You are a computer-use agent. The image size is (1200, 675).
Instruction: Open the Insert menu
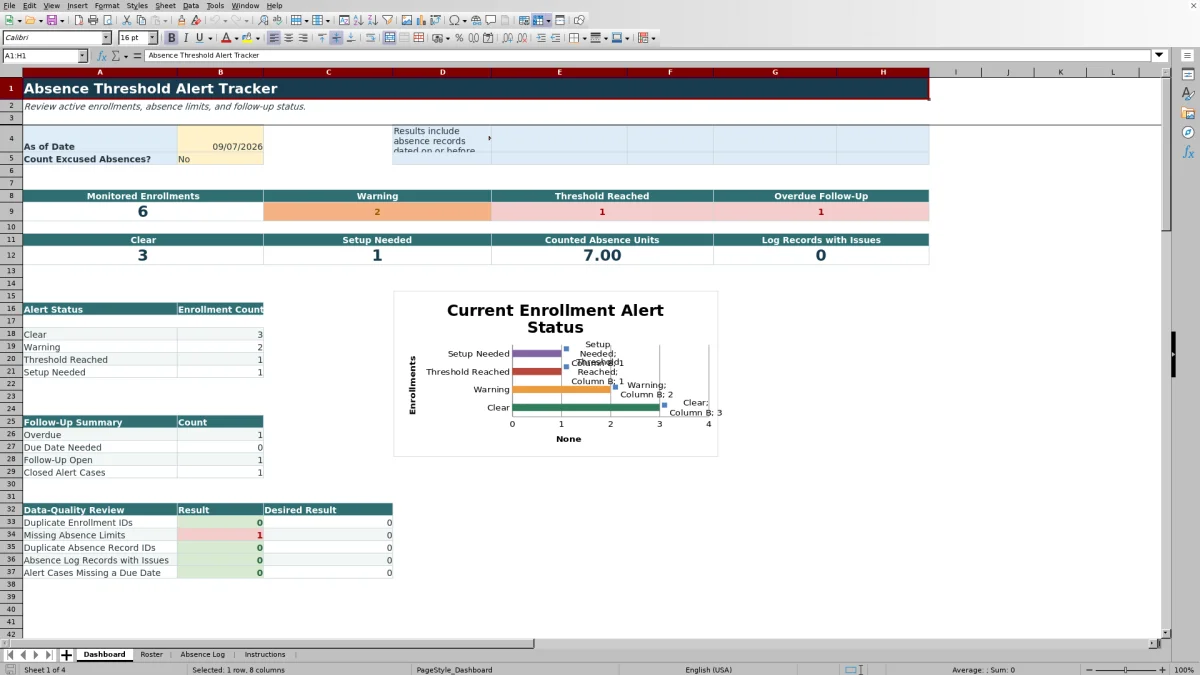point(77,6)
